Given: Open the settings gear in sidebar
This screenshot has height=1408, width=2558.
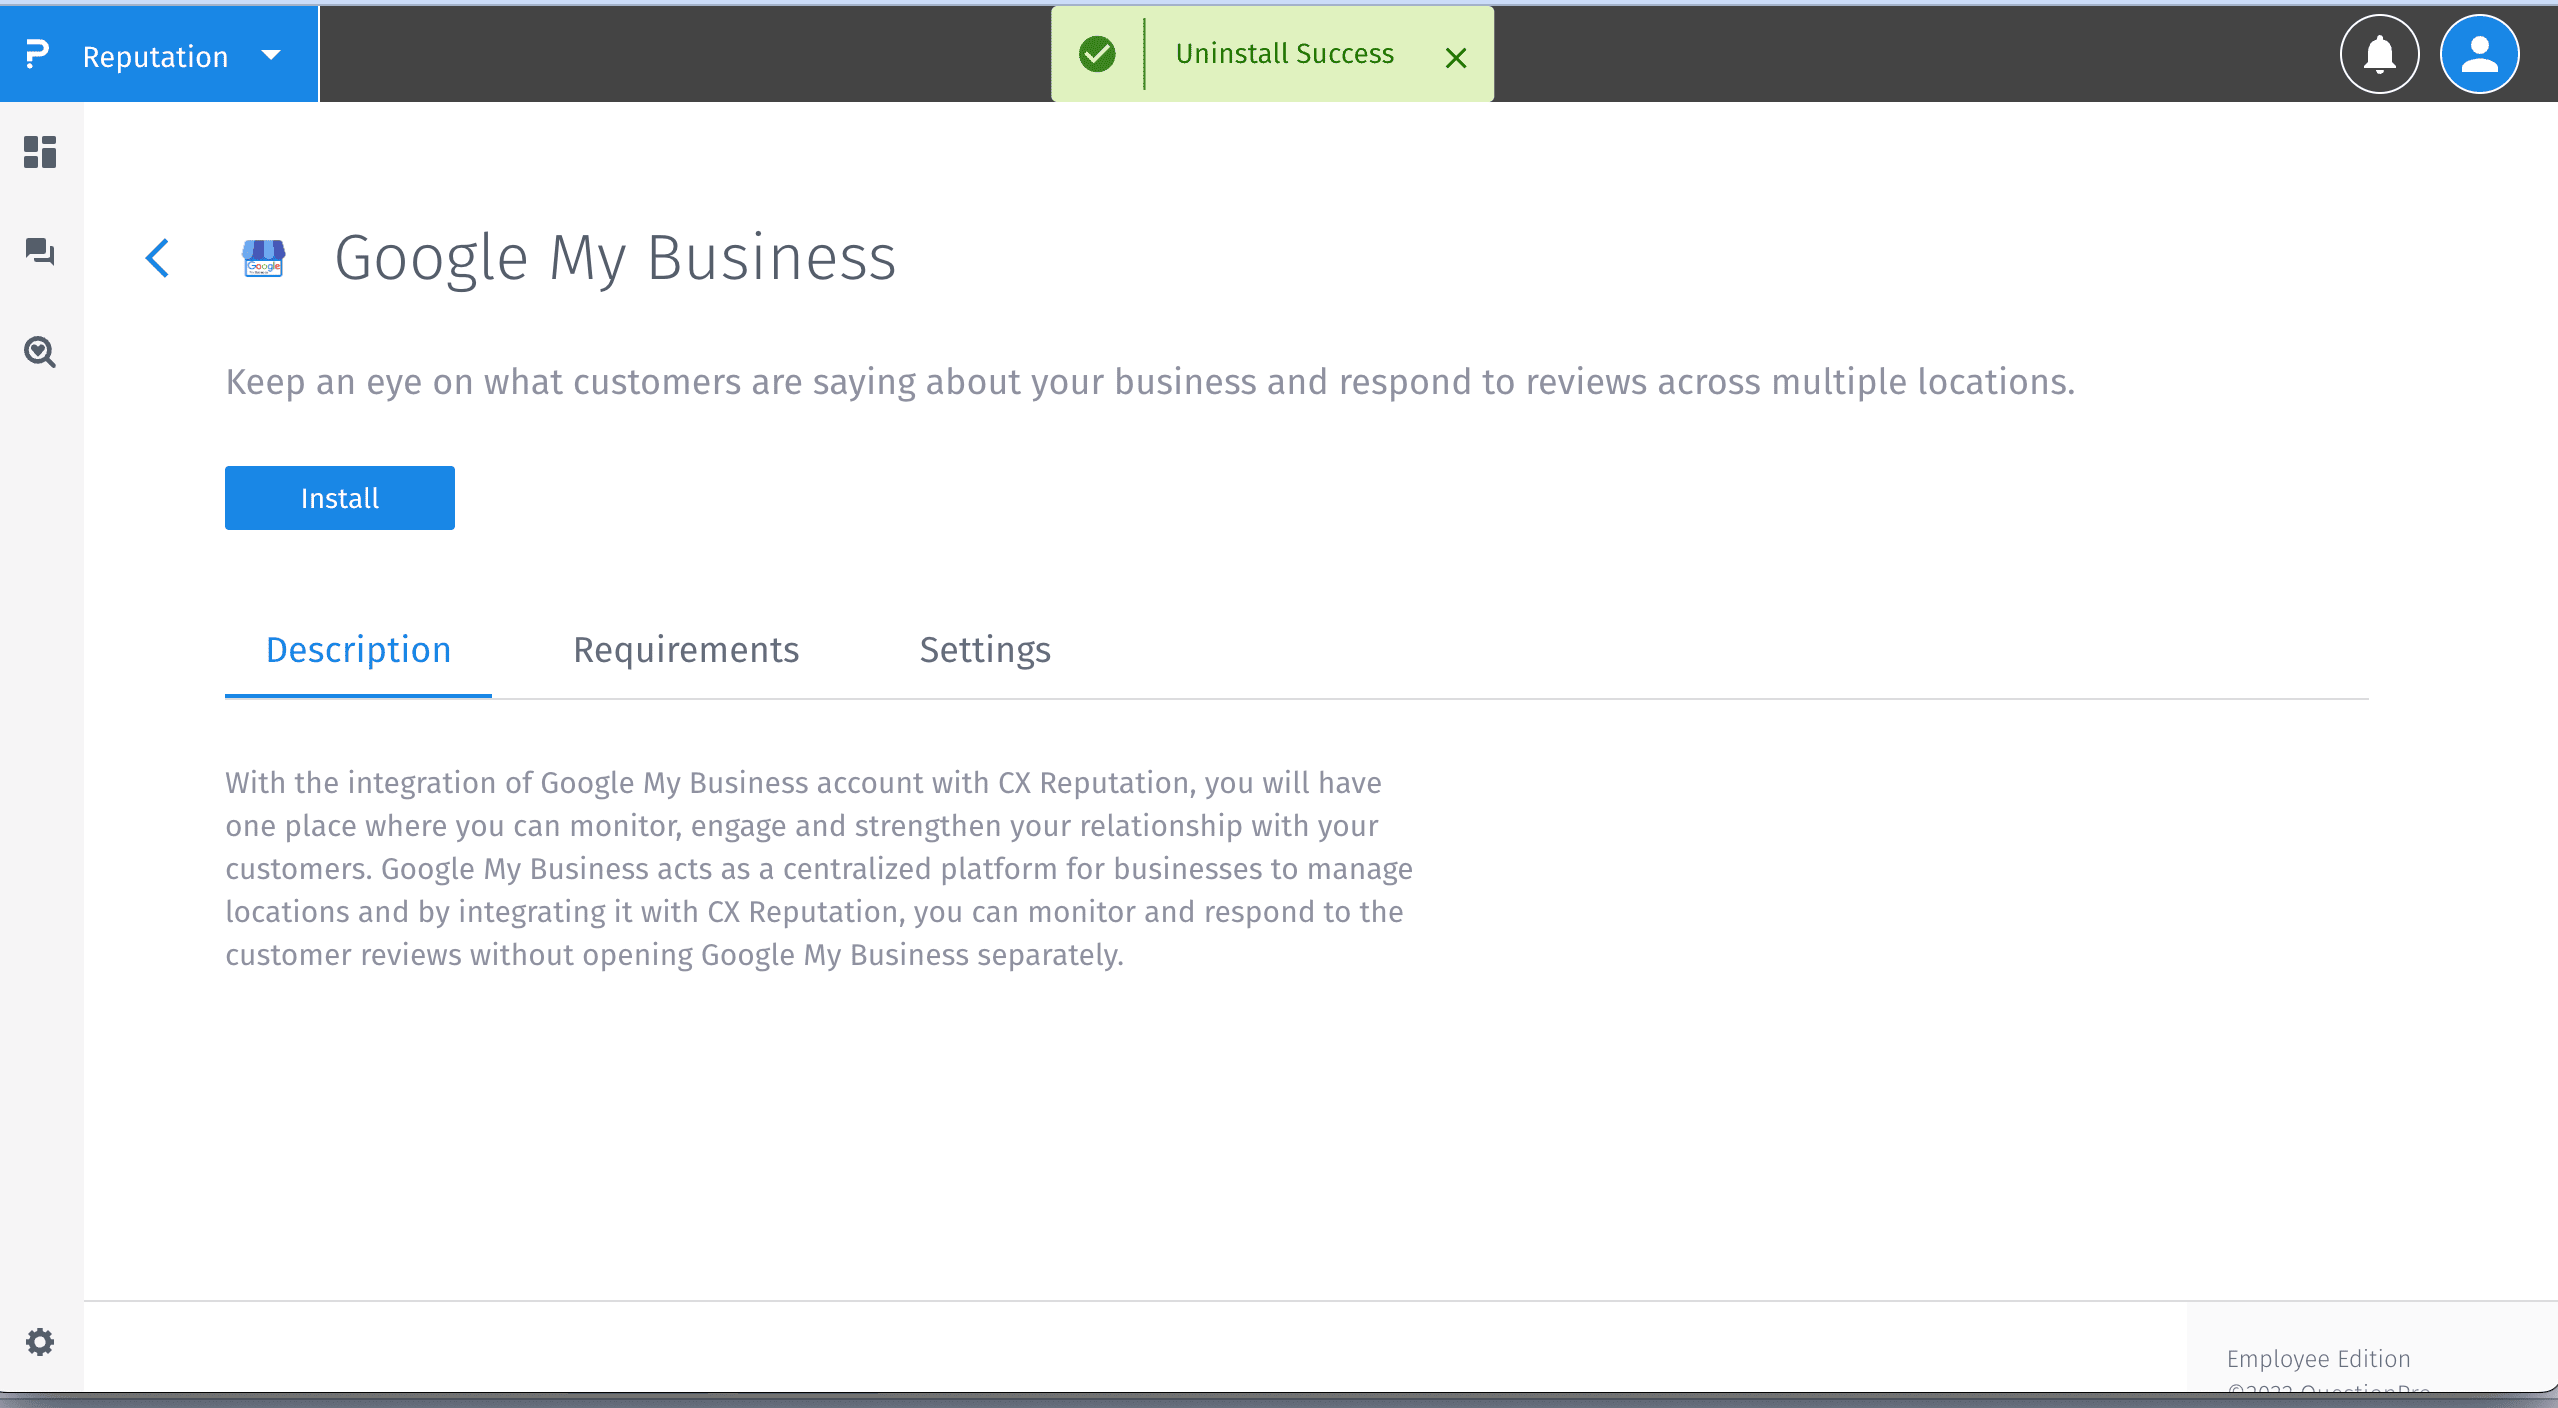Looking at the screenshot, I should point(40,1342).
